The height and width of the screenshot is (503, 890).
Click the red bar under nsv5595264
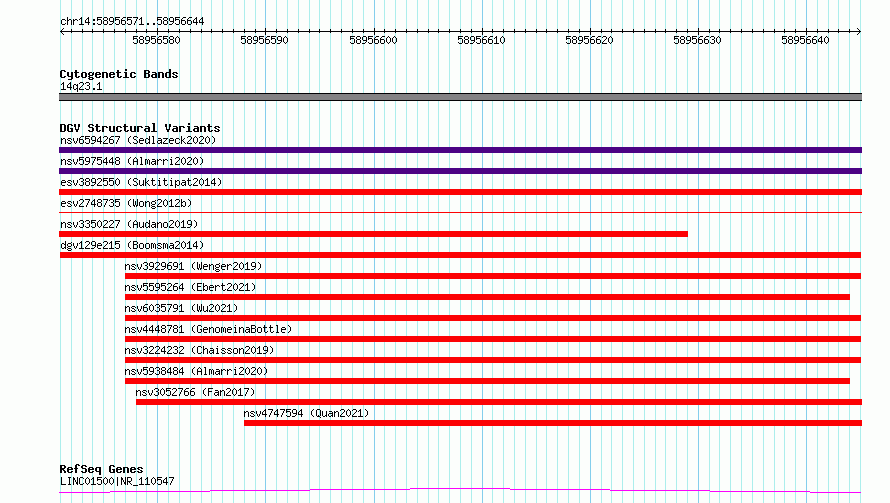(x=487, y=297)
